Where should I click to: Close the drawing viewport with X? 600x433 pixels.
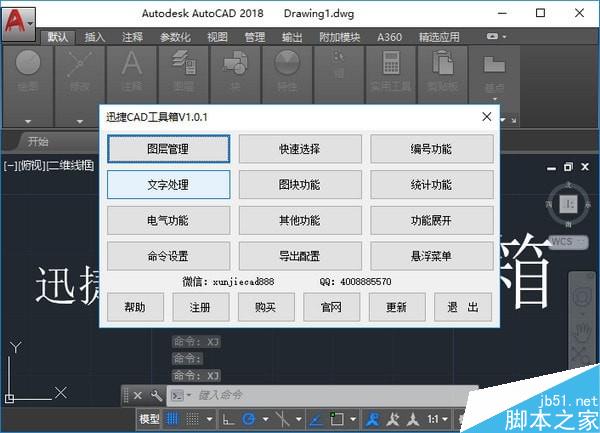[x=585, y=167]
